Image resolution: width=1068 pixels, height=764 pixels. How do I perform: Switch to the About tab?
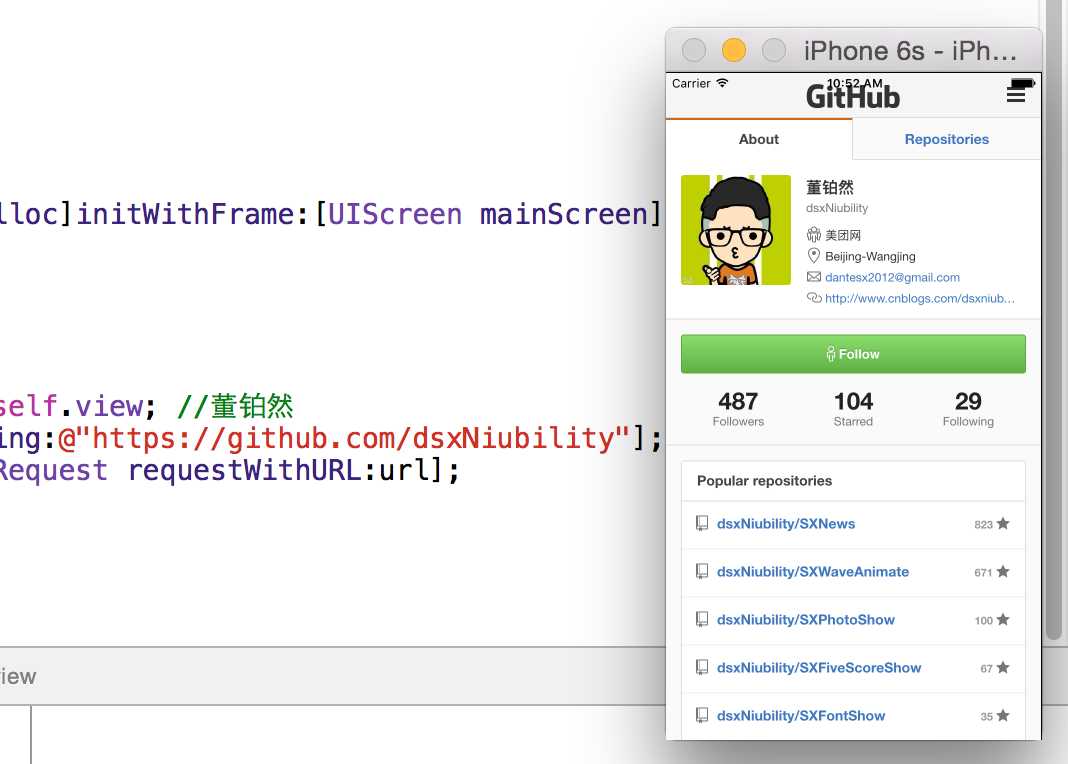(759, 139)
